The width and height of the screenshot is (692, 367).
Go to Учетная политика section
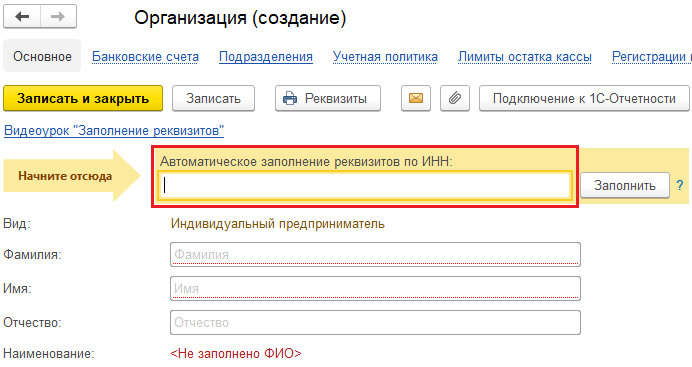coord(385,57)
